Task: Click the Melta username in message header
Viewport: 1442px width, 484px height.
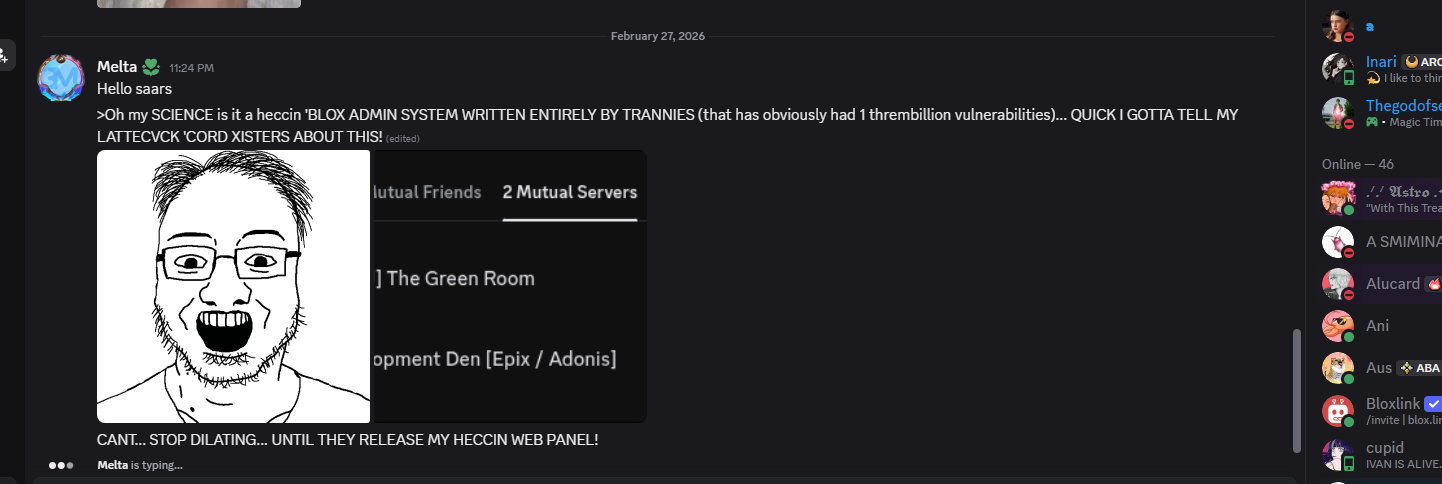Action: point(117,67)
